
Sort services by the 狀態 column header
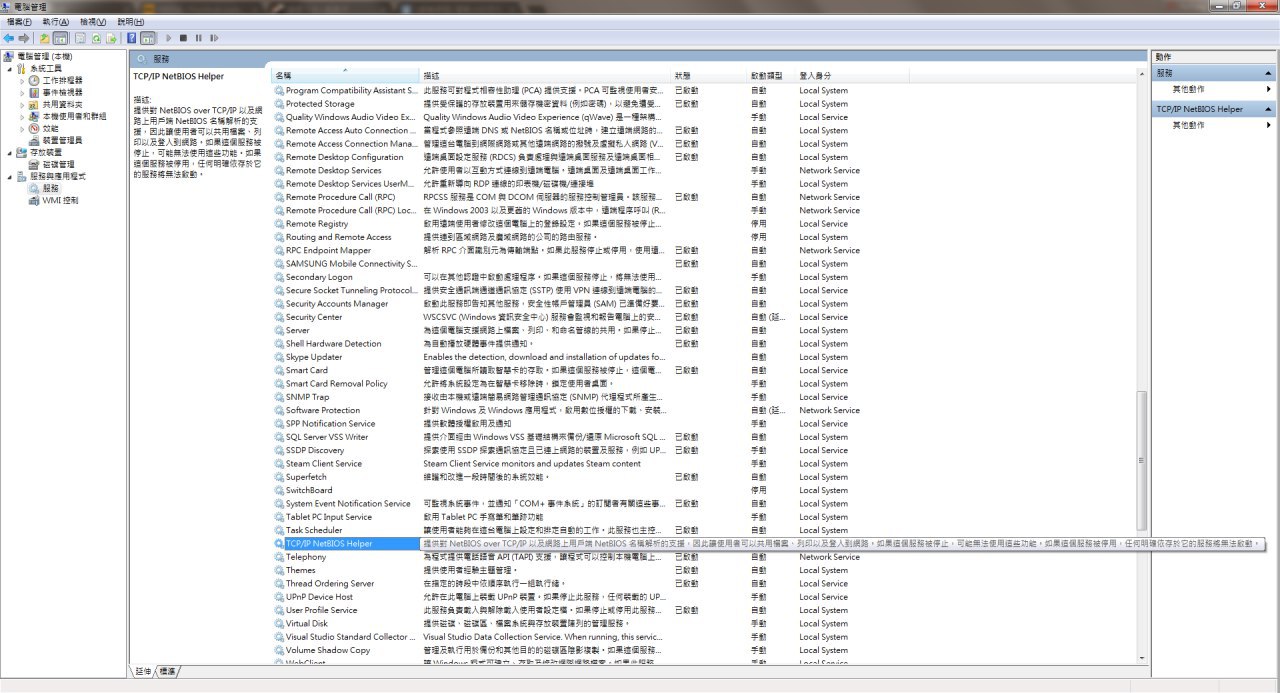(x=682, y=75)
